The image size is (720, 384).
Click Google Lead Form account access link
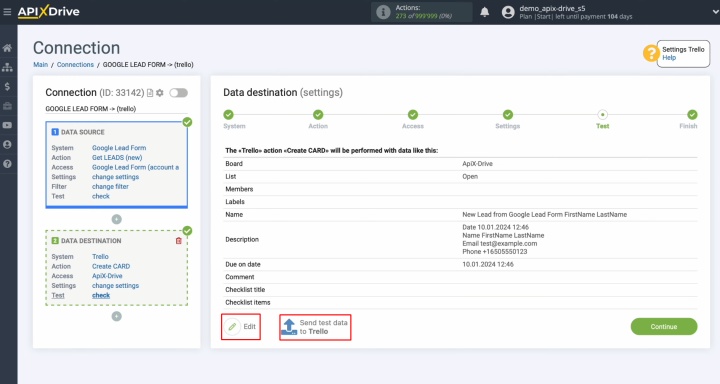135,167
